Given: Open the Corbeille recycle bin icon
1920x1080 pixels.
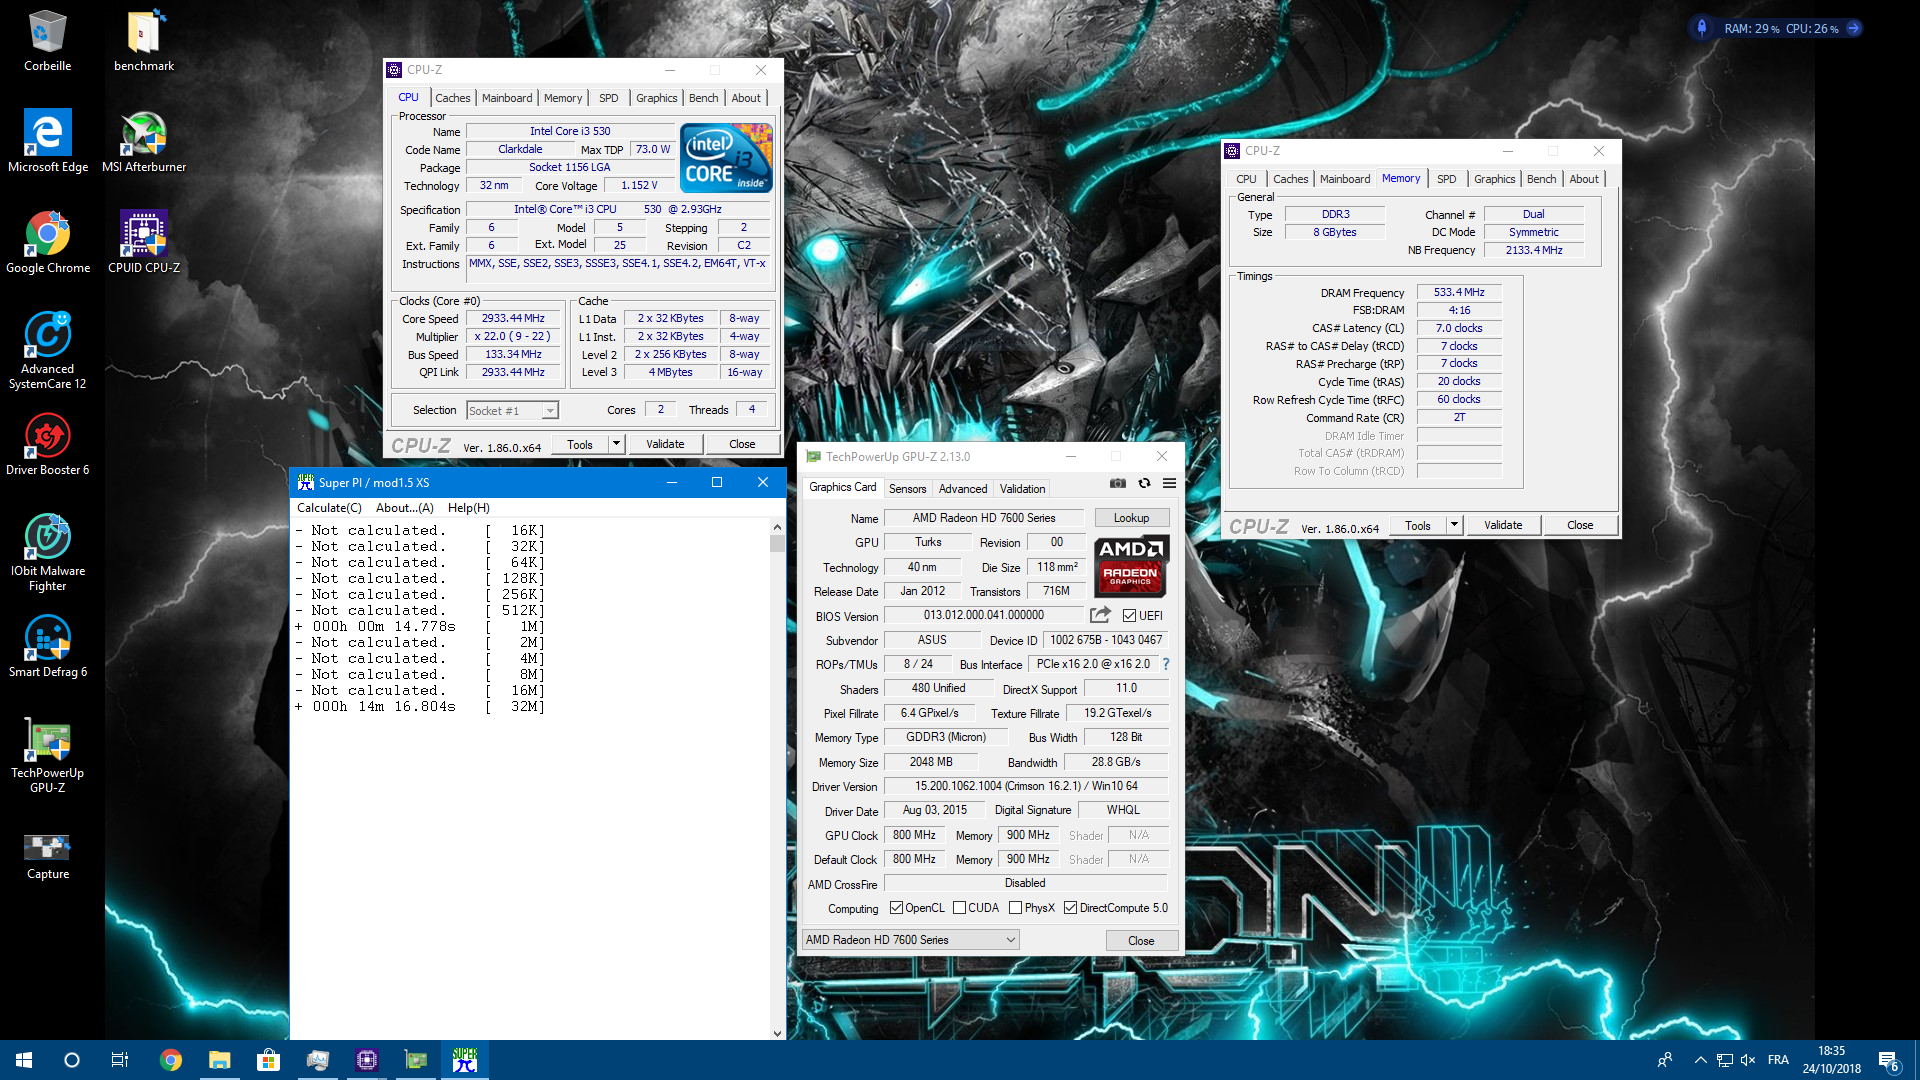Looking at the screenshot, I should 47,41.
